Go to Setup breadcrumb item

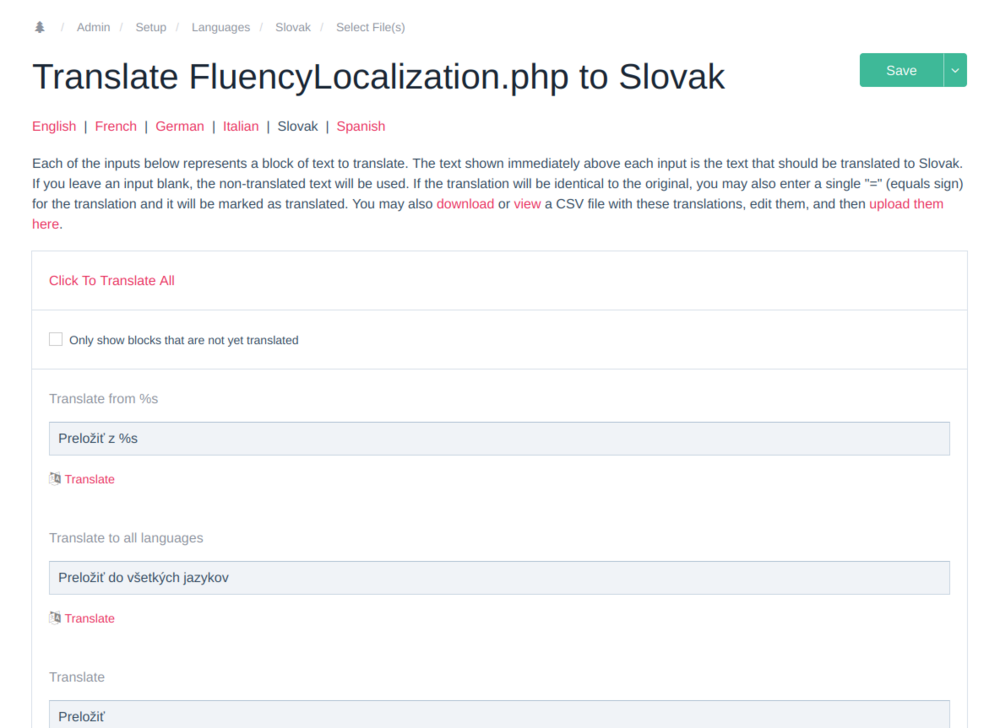pyautogui.click(x=151, y=27)
